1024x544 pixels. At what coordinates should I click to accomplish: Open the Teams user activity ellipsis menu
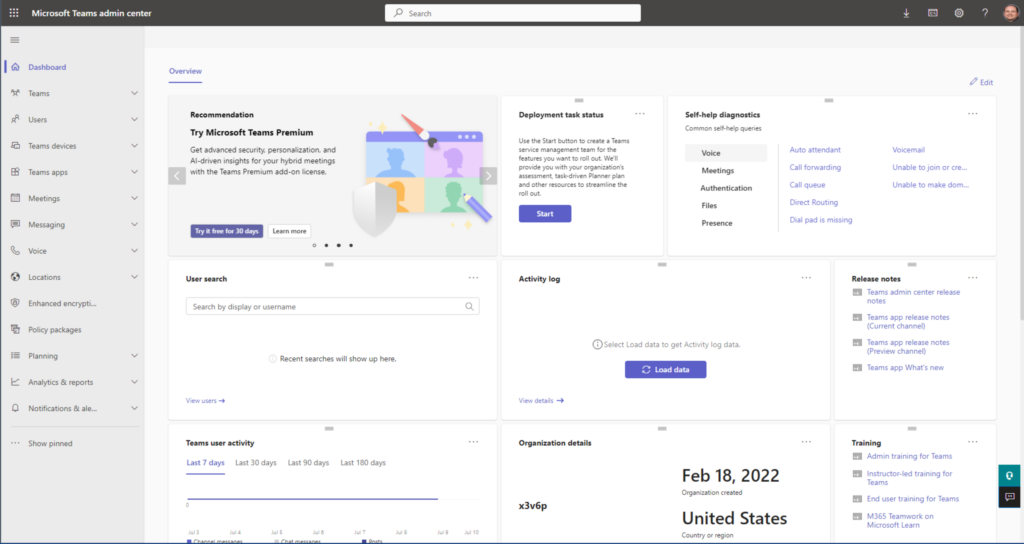[473, 441]
